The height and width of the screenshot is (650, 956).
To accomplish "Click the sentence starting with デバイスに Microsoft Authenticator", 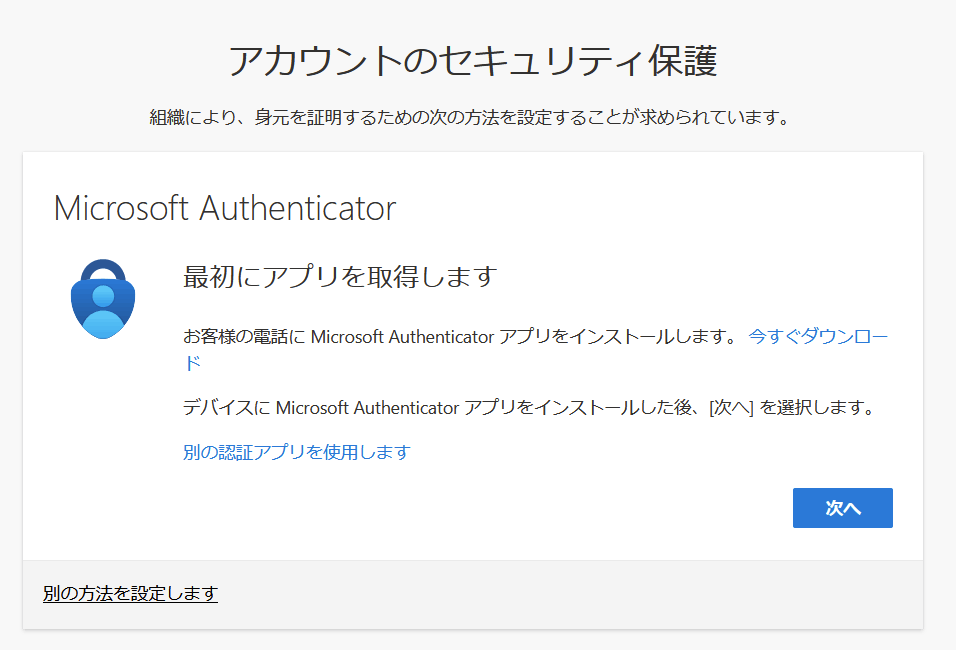I will tap(529, 407).
